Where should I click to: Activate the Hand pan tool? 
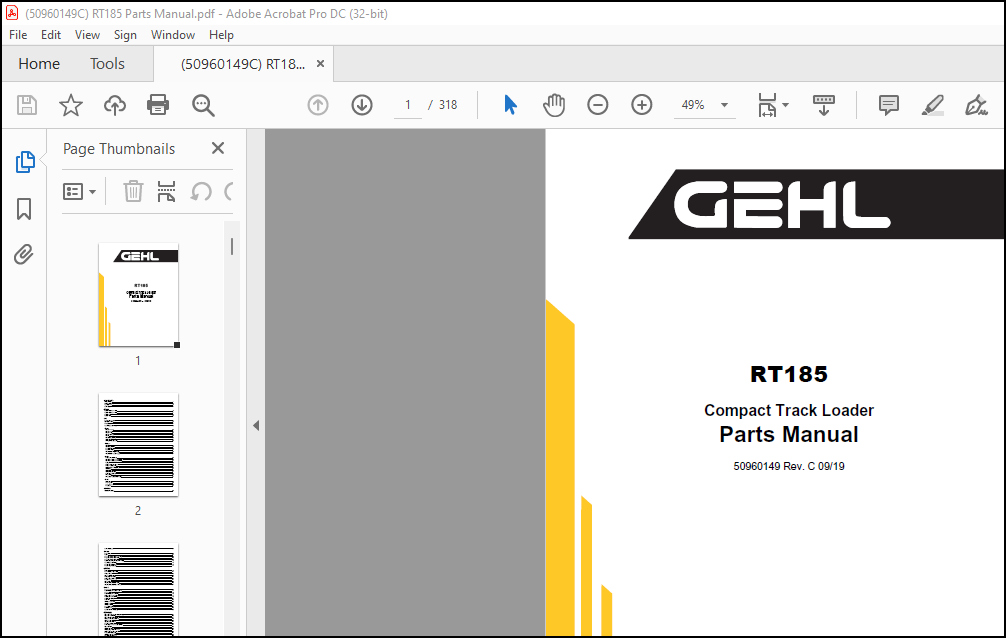554,105
